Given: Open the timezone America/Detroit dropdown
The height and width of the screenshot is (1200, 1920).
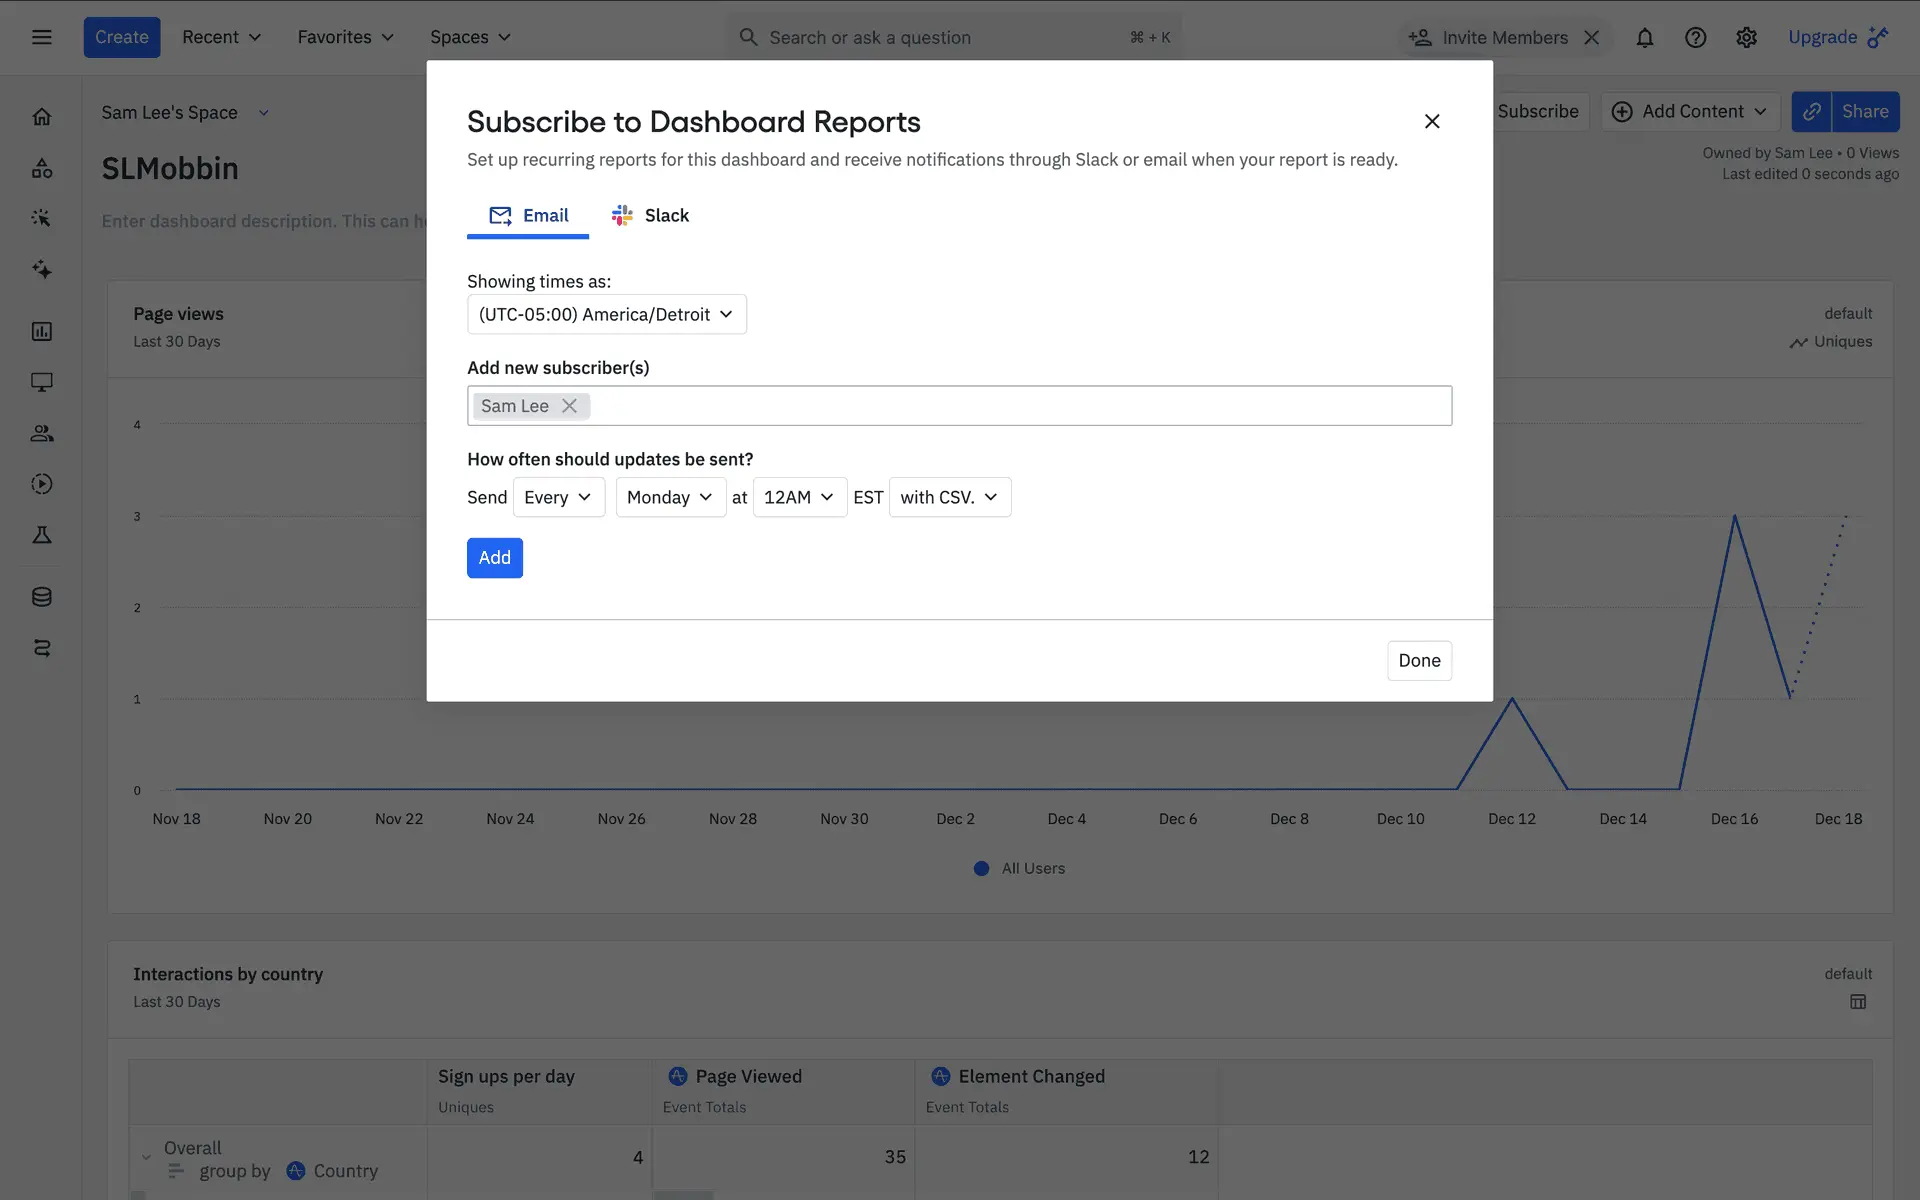Looking at the screenshot, I should click(606, 314).
